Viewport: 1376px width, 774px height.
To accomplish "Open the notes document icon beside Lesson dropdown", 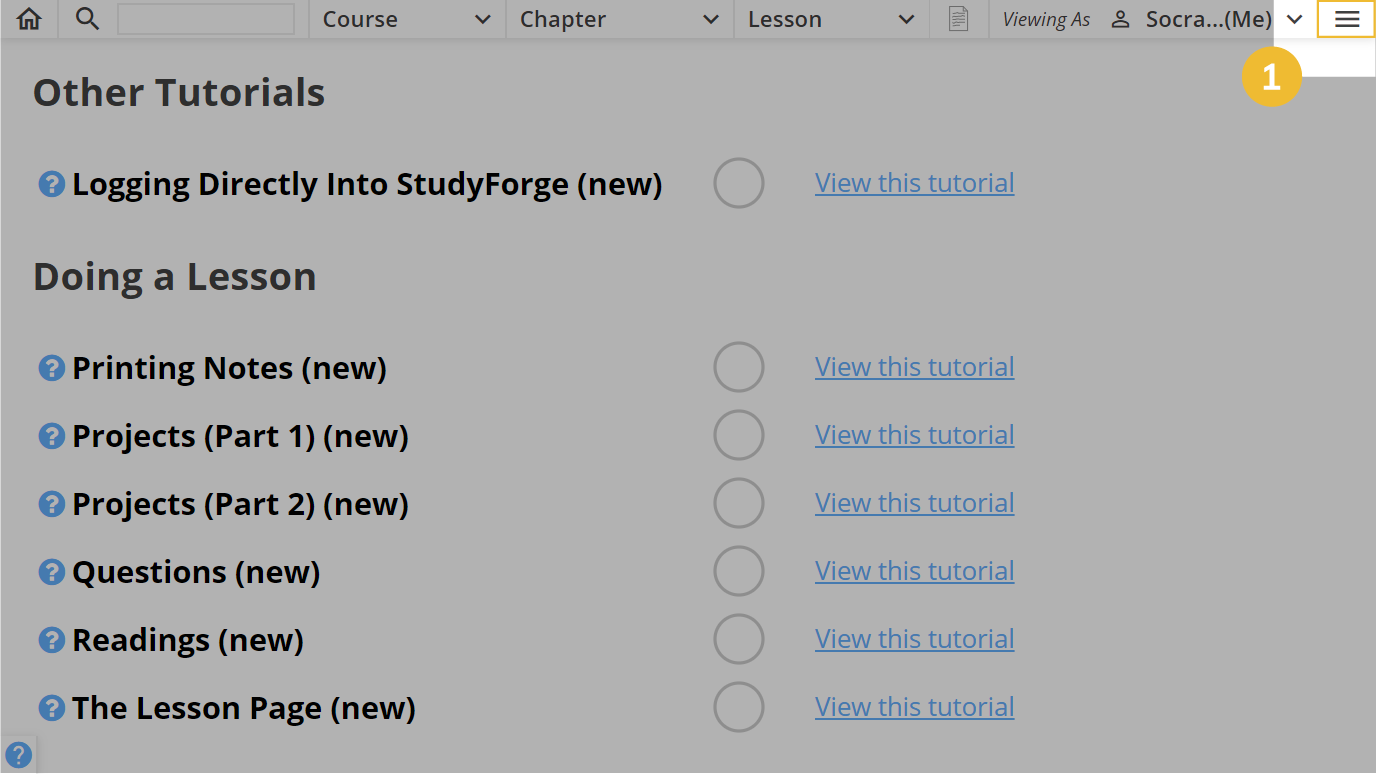I will [958, 18].
